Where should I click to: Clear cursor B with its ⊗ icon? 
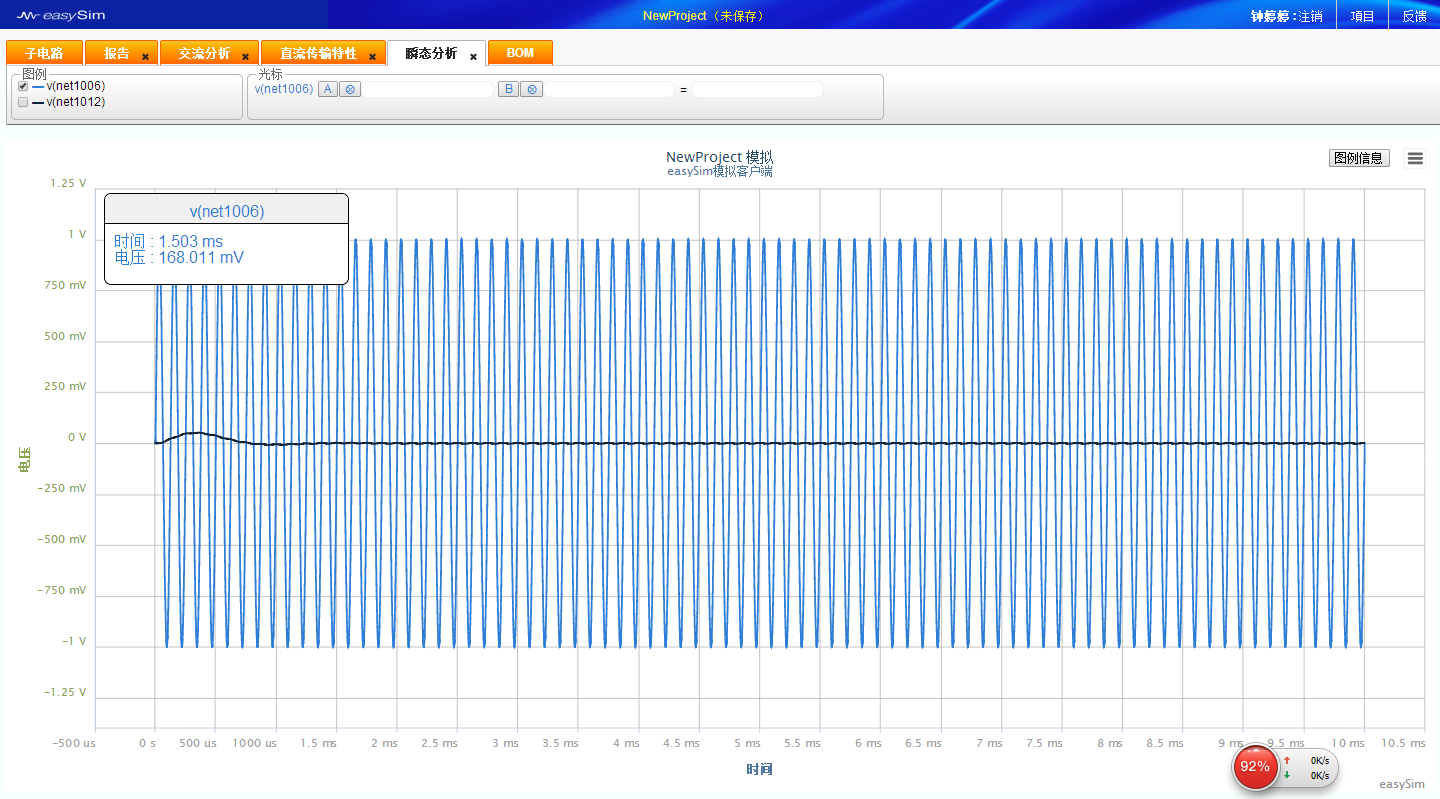532,90
